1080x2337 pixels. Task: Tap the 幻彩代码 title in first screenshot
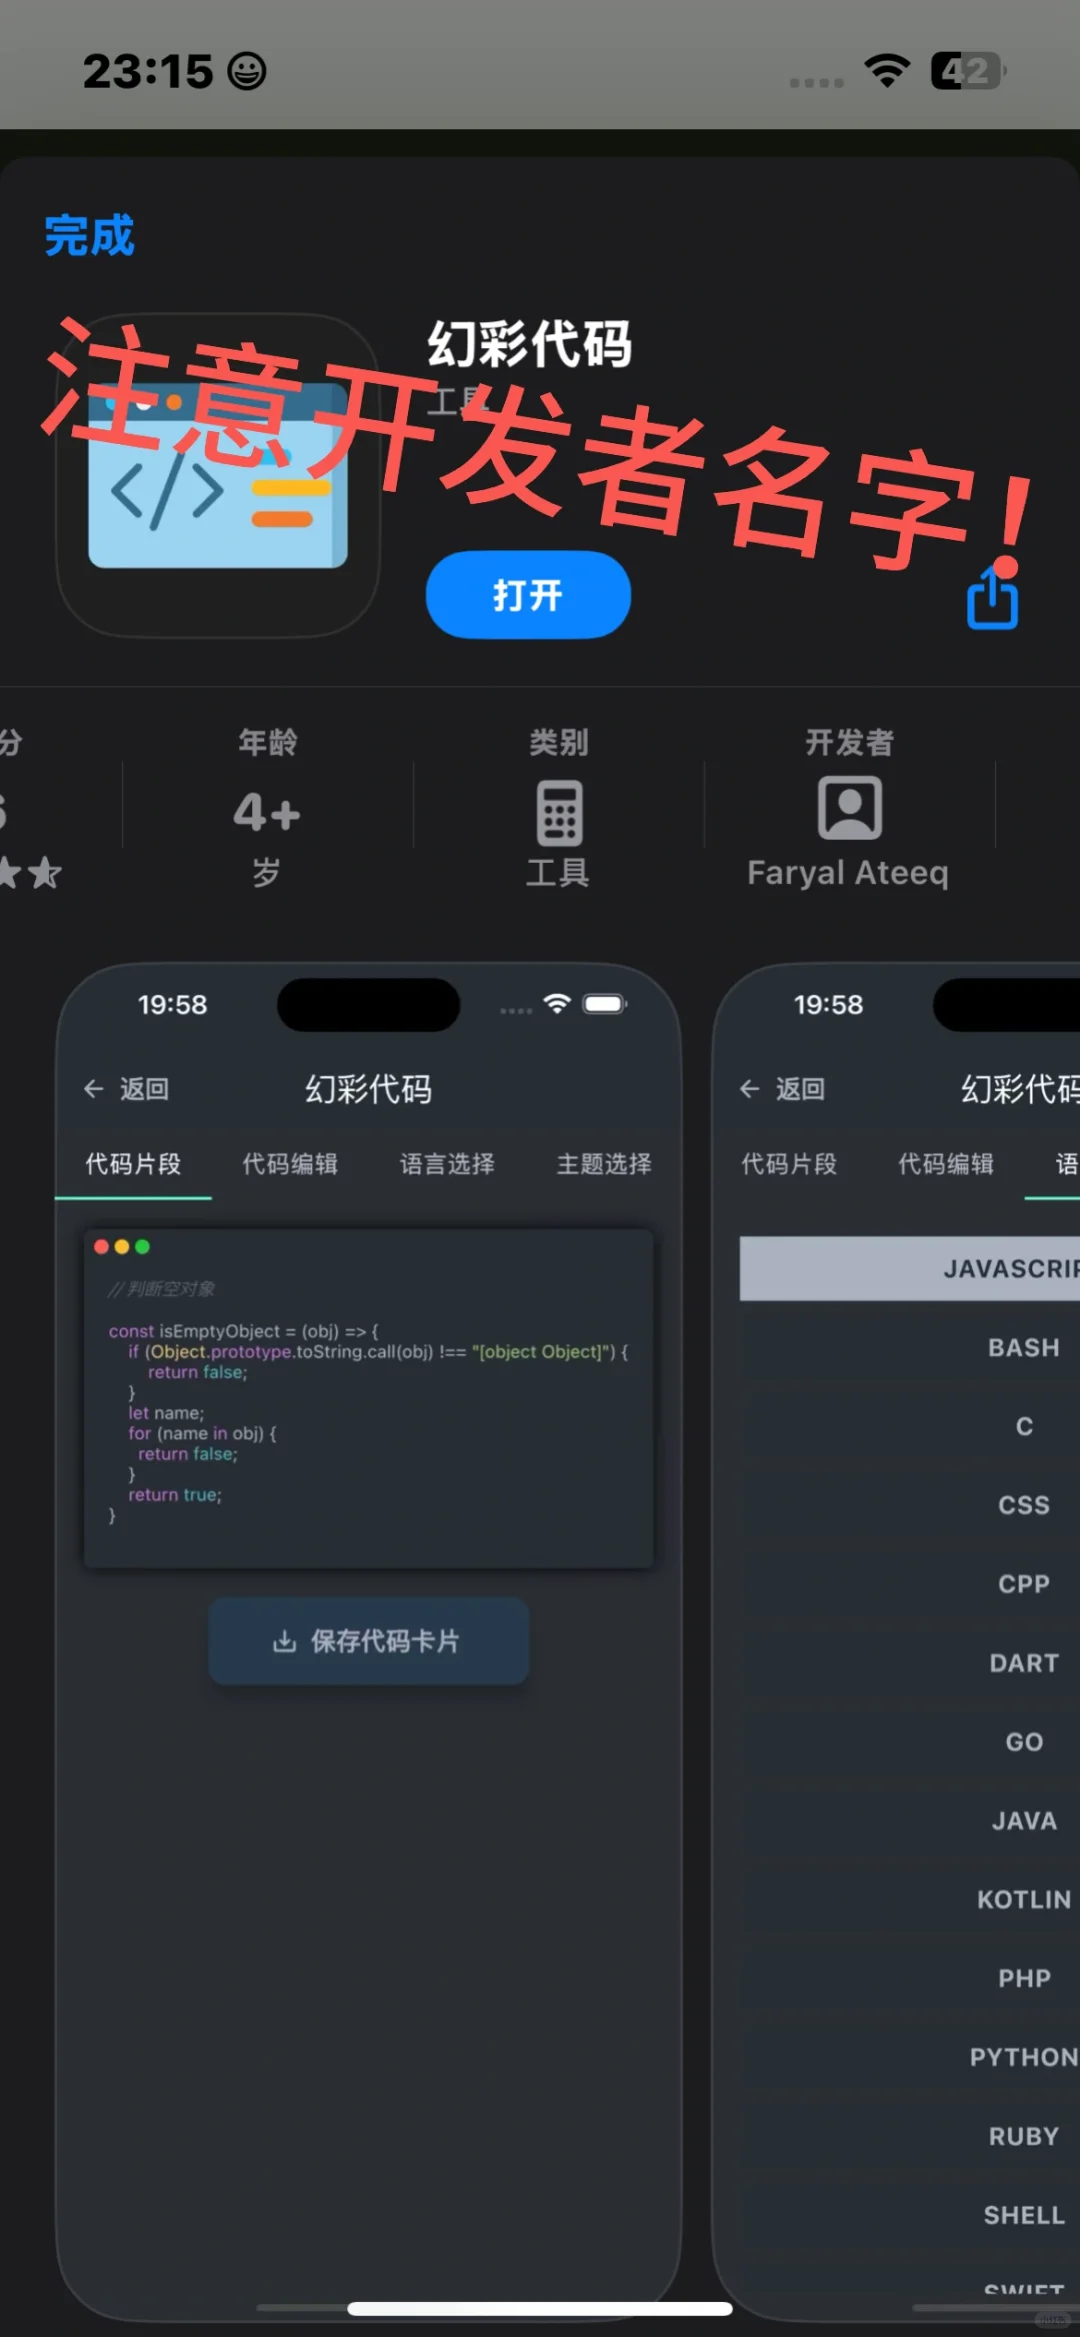point(369,1089)
